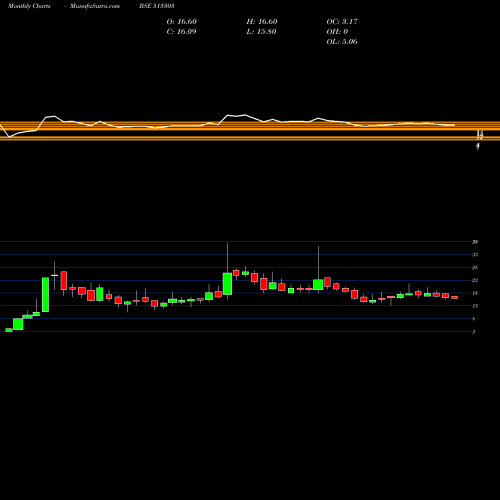Click the price axis label '8'
This screenshot has height=500, width=500.
474,319
